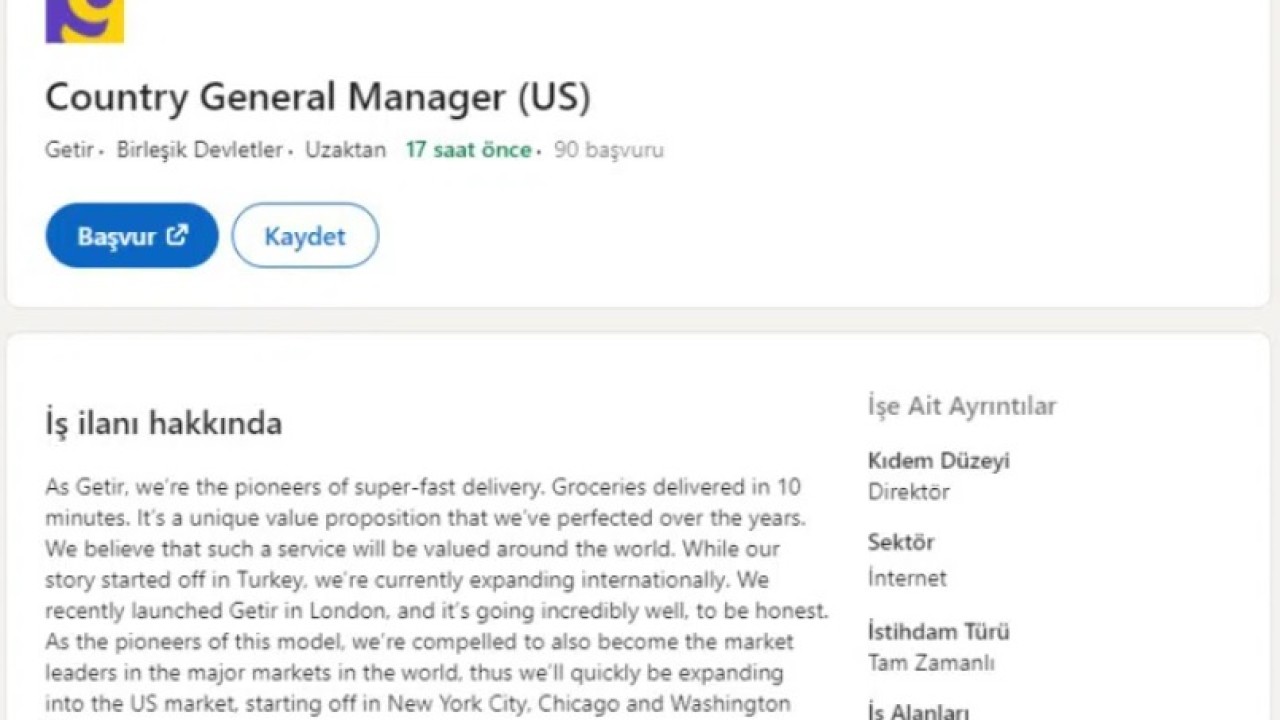Click the İşe Ait Ayrıntılar heading

(962, 406)
